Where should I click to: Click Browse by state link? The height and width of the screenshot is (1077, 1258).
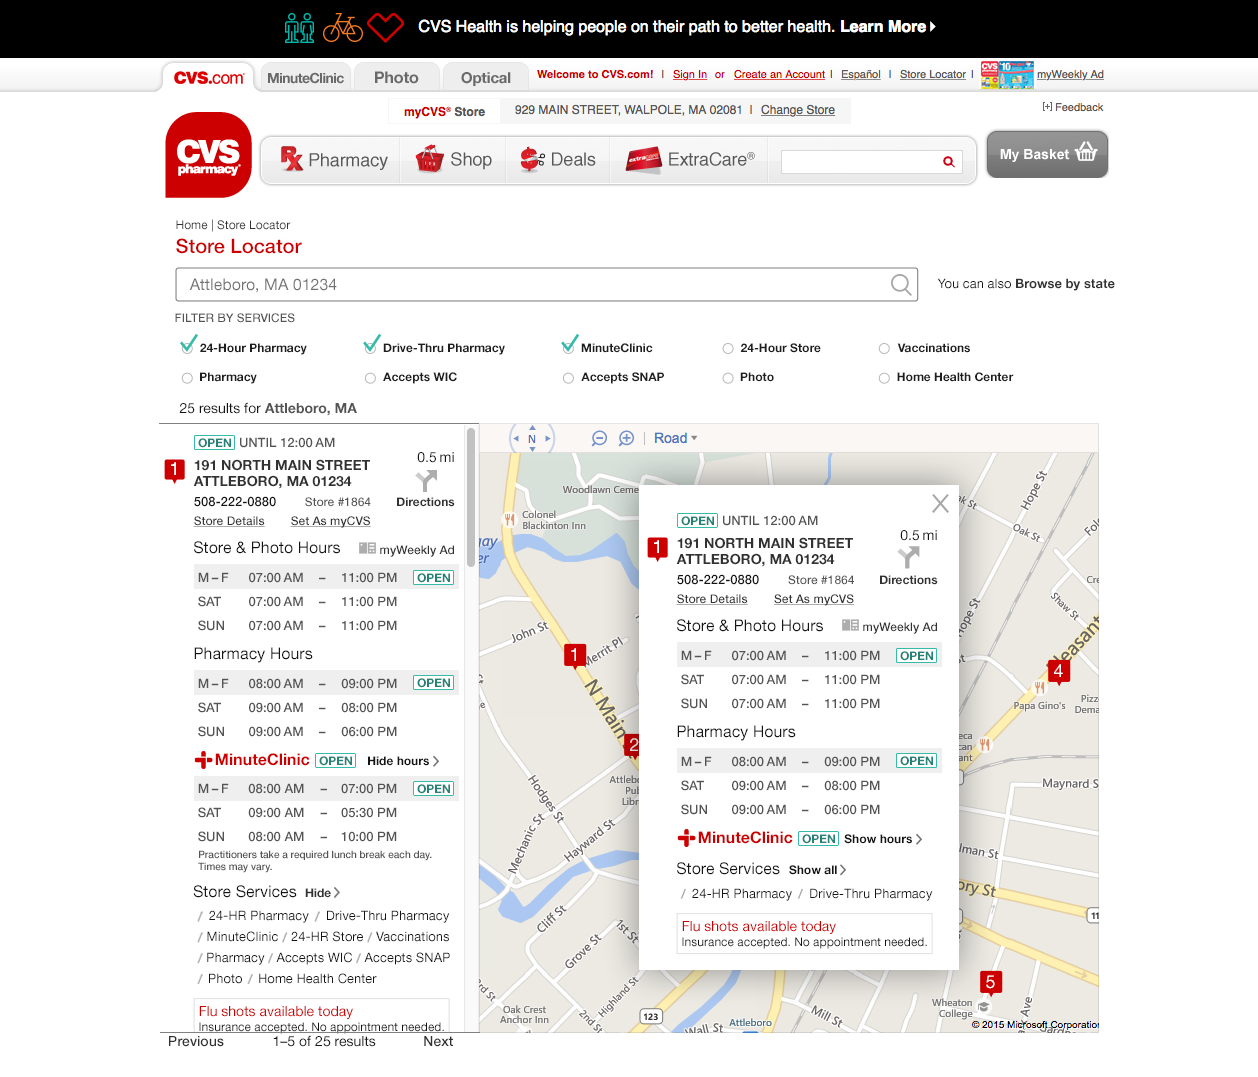[x=1065, y=284]
